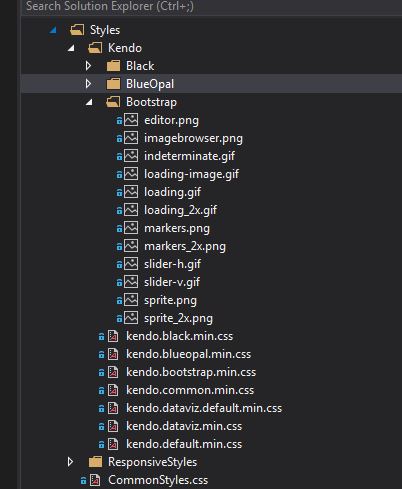Click image icon beside markers_2x.png
The height and width of the screenshot is (489, 402).
[x=131, y=246]
